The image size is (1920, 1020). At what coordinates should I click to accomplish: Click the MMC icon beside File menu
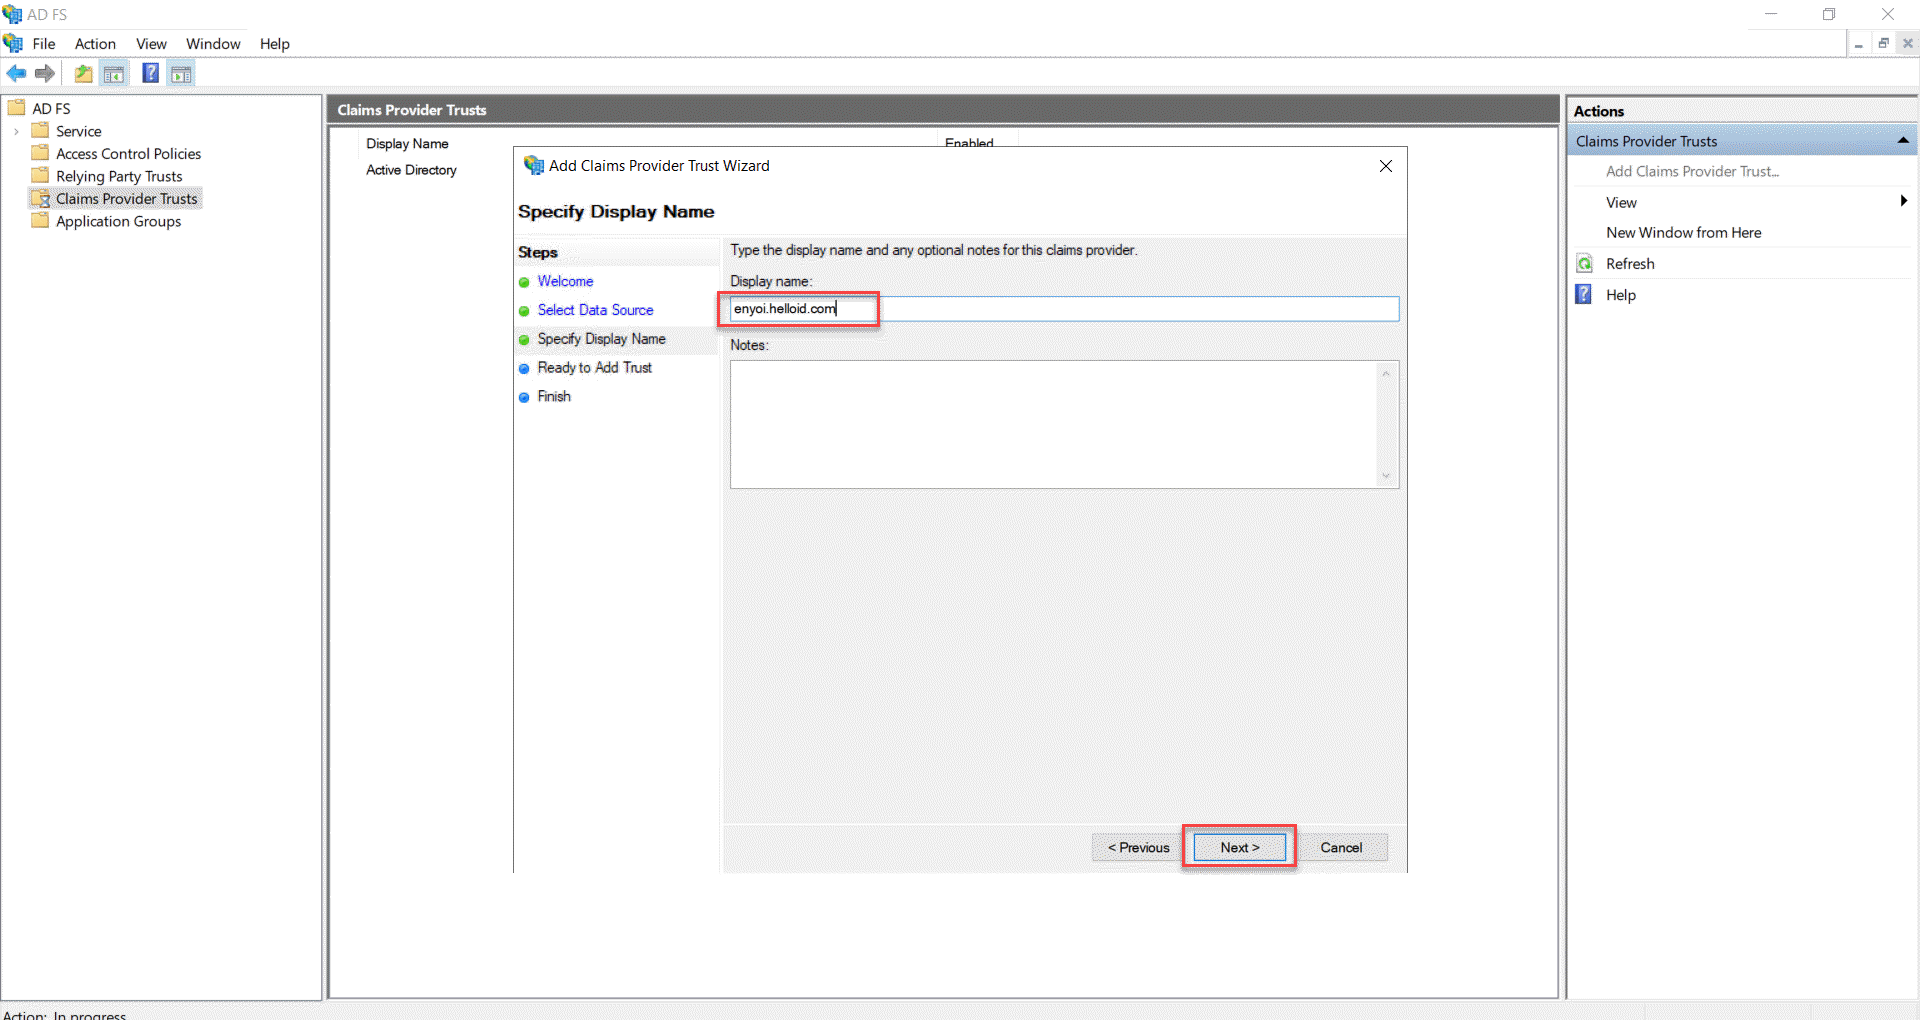click(x=13, y=43)
